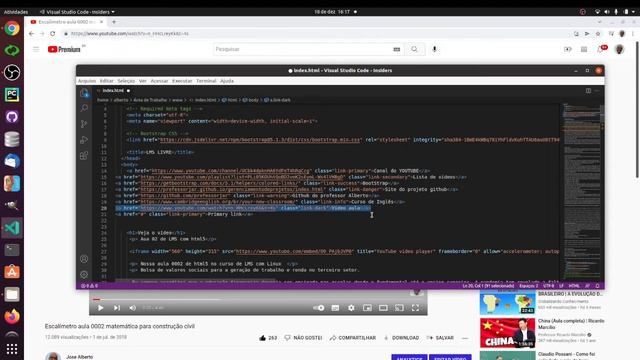Select the index.html editor tab
The image size is (640, 360).
(x=113, y=91)
